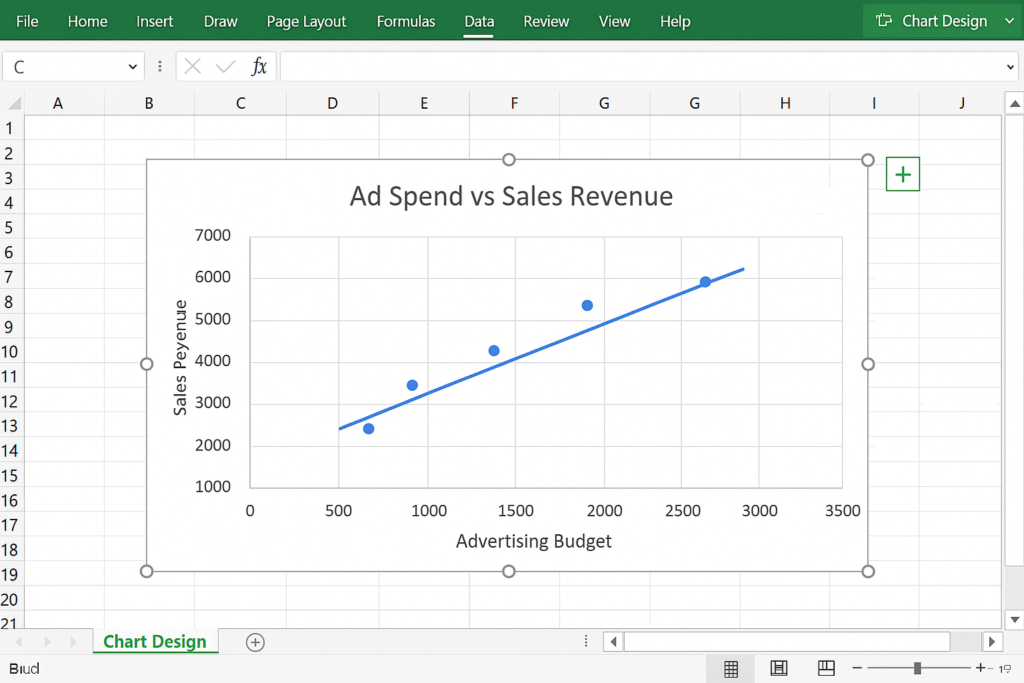
Task: Click the zoom slider handle
Action: [917, 668]
